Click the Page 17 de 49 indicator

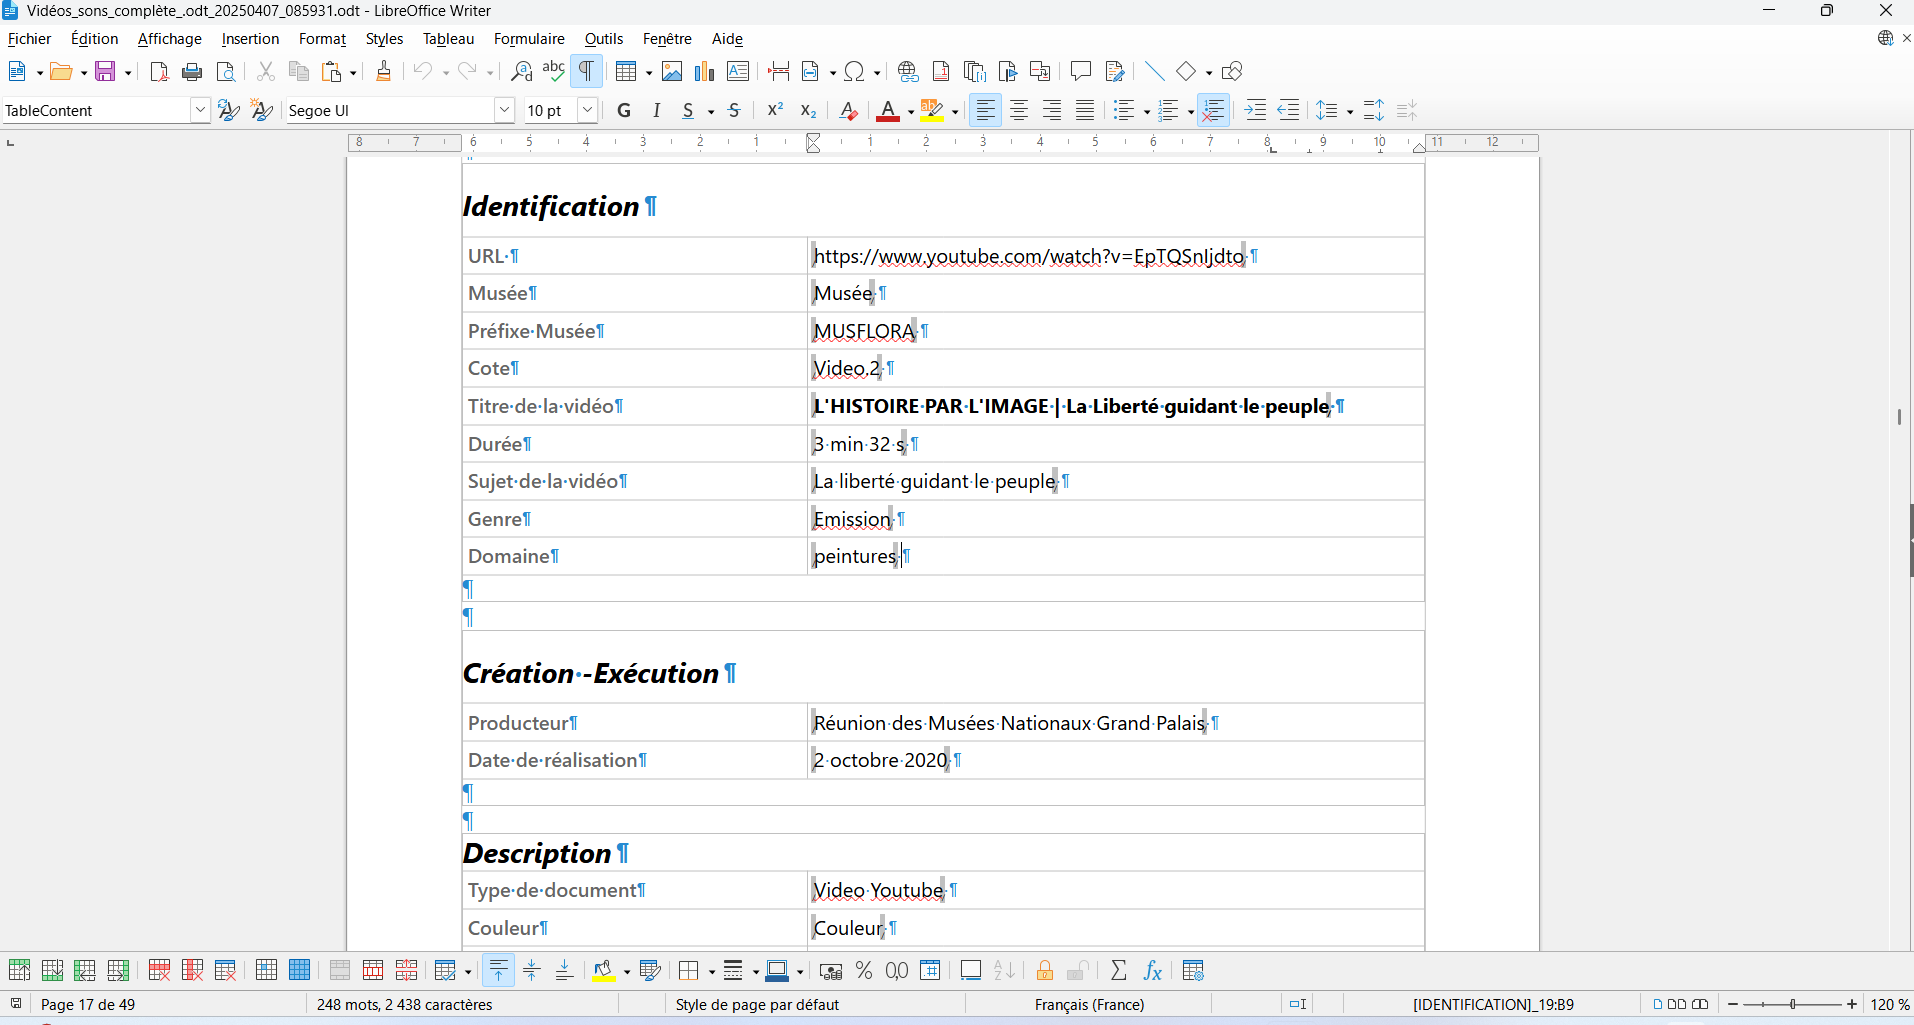(88, 1004)
